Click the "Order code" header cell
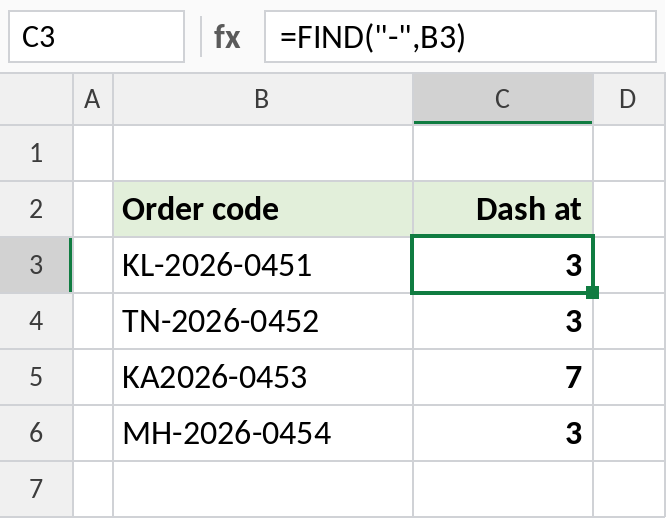The image size is (666, 518). [x=263, y=209]
